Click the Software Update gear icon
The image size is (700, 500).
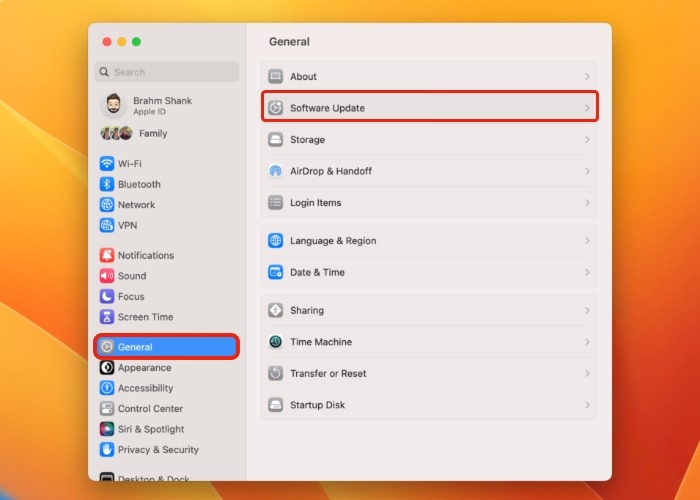[x=275, y=108]
